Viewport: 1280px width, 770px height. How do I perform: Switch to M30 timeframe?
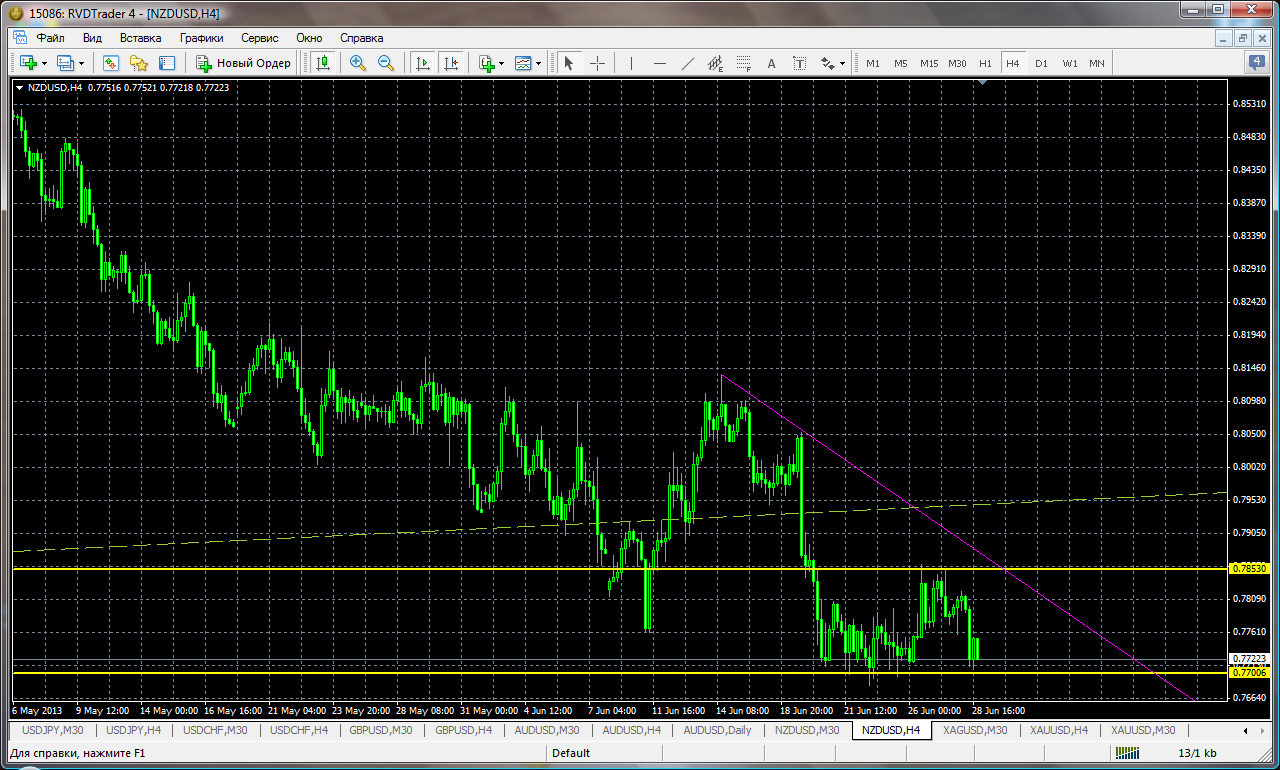click(x=957, y=63)
